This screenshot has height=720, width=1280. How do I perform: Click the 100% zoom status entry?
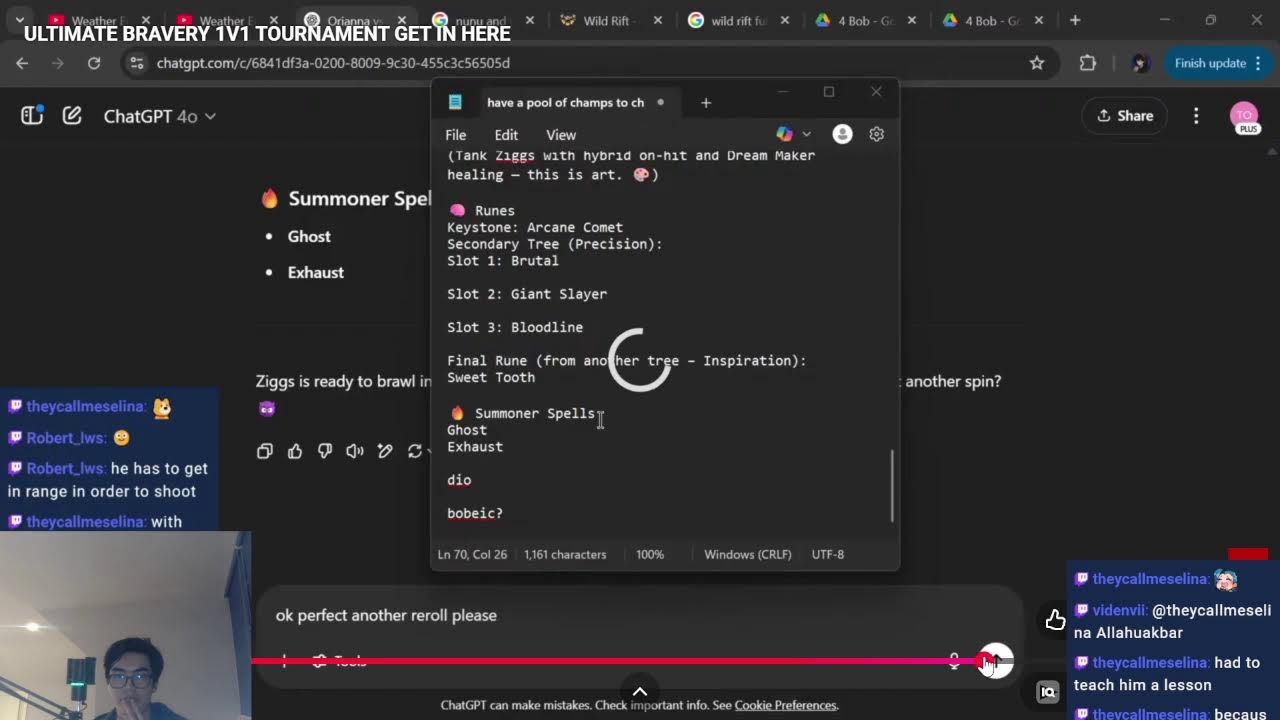(650, 554)
